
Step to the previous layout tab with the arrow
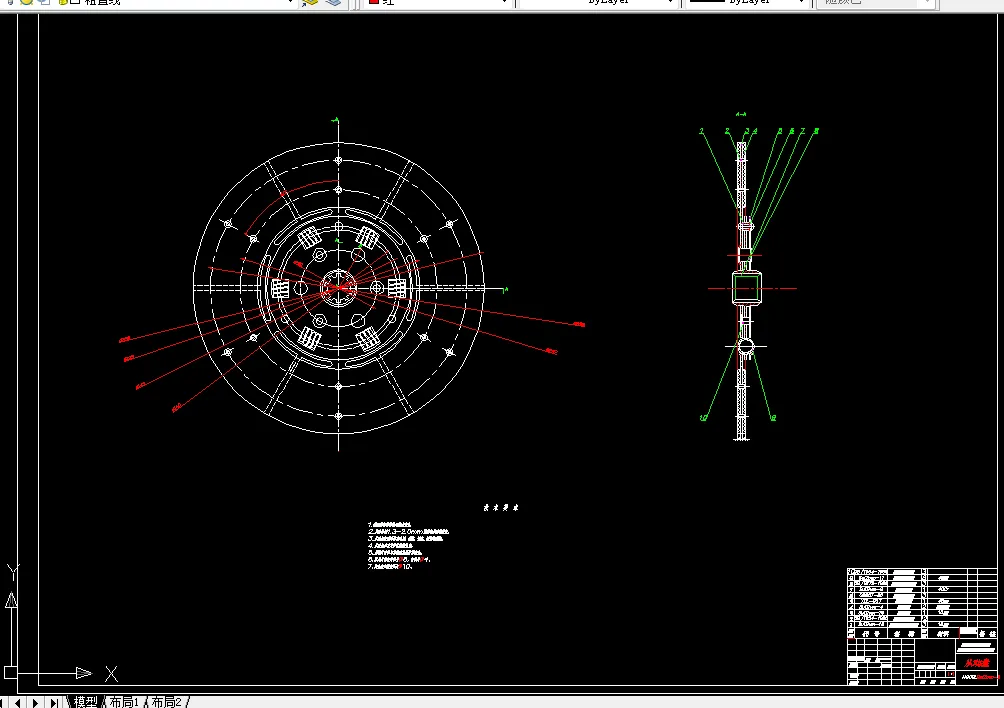[x=18, y=702]
